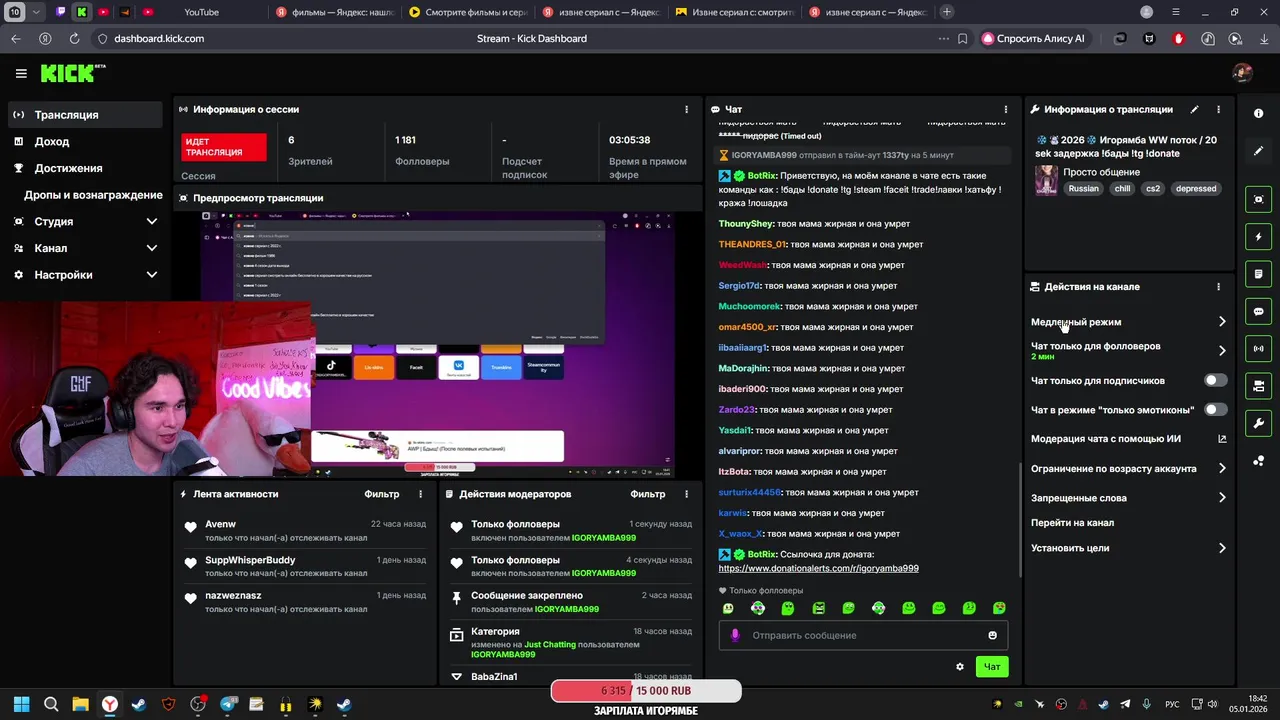The height and width of the screenshot is (720, 1280).
Task: Select the lightning bolt widget icon in right rail
Action: point(1258,237)
